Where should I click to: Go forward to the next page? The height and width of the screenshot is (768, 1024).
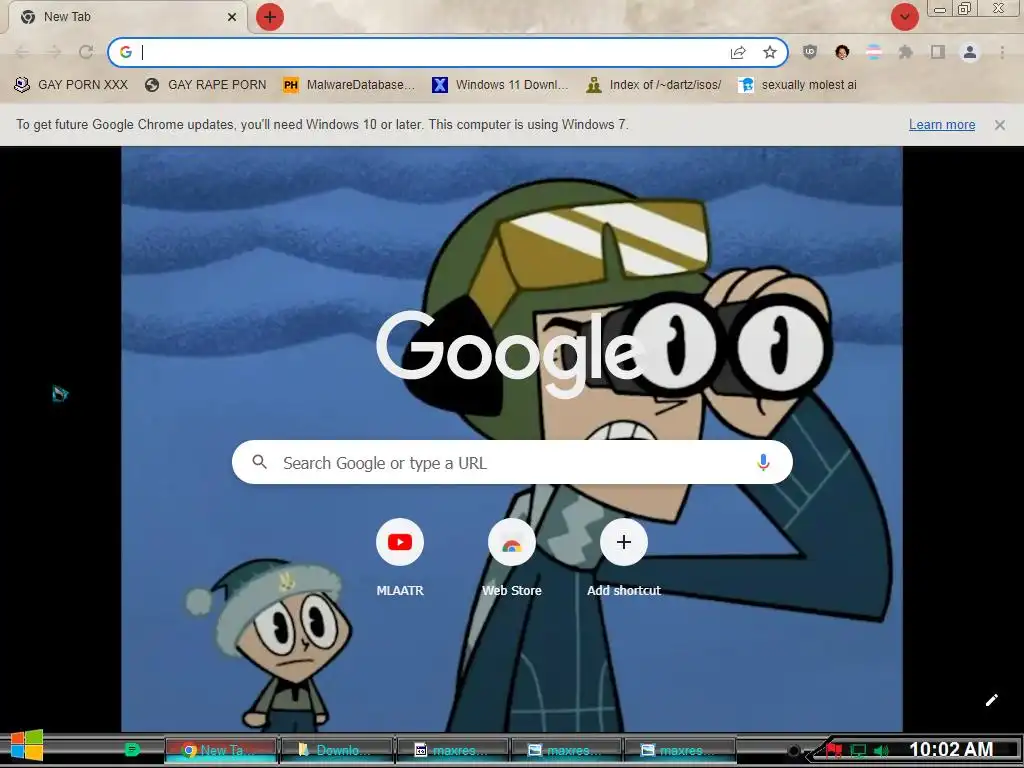54,52
